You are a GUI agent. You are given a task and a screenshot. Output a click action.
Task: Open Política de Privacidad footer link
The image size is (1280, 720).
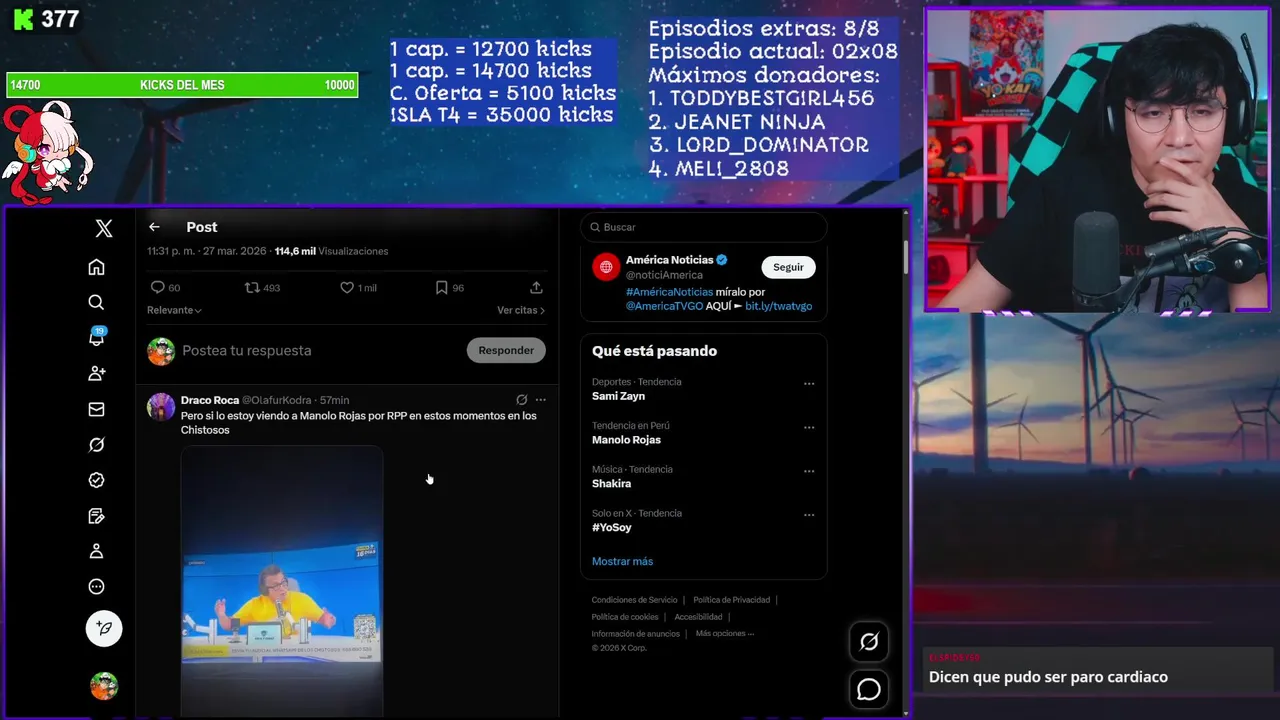point(731,600)
